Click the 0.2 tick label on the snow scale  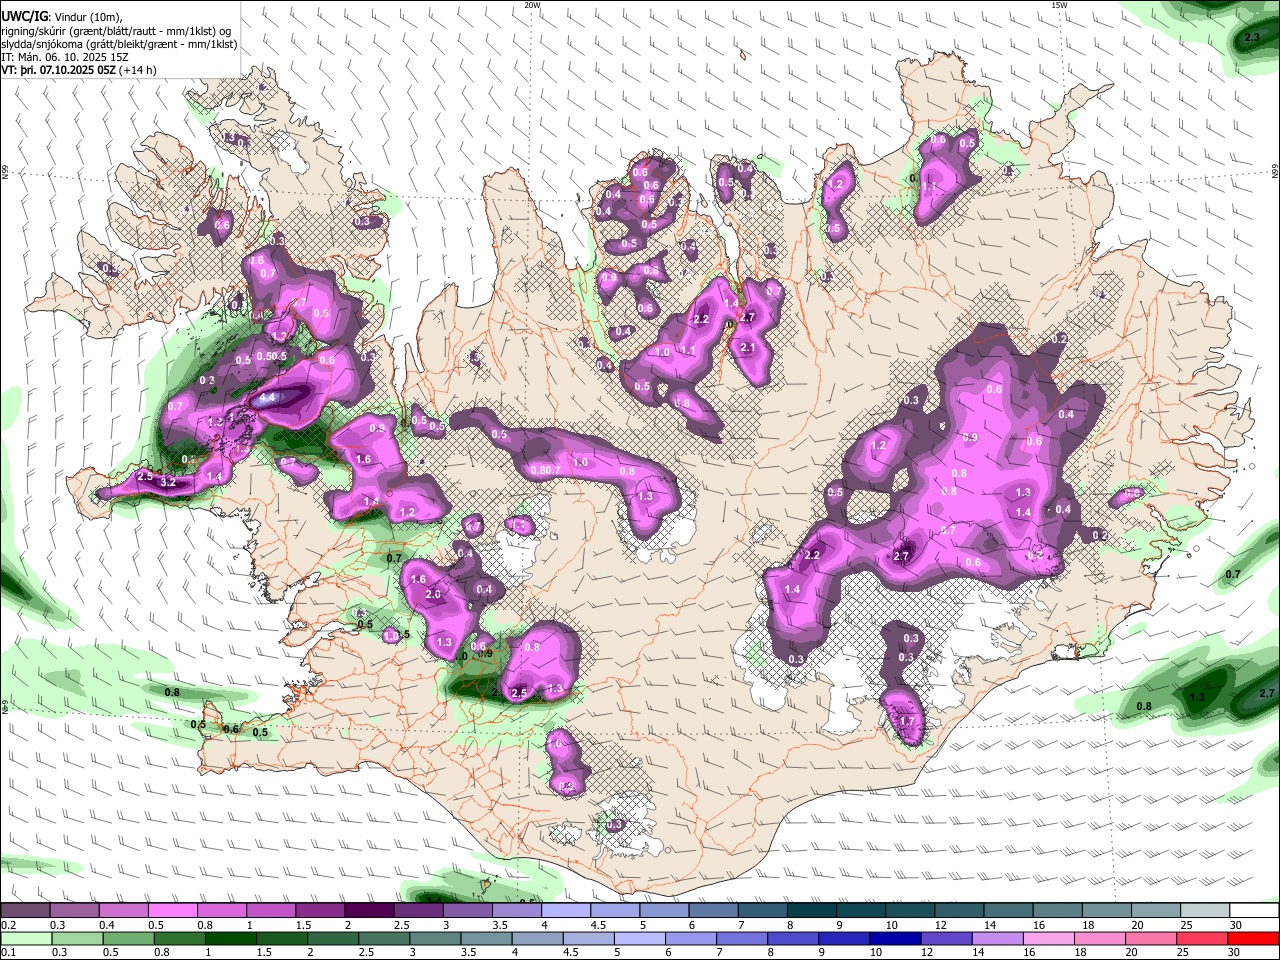[7, 924]
